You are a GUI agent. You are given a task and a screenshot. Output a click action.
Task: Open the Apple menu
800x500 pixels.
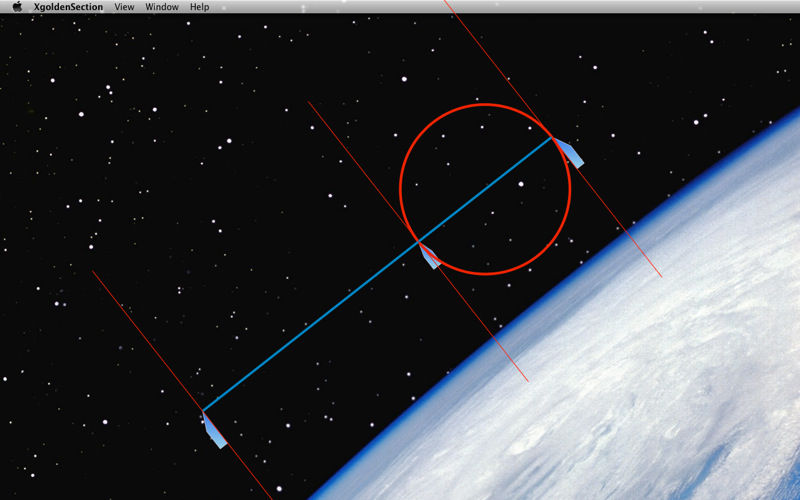[x=17, y=7]
